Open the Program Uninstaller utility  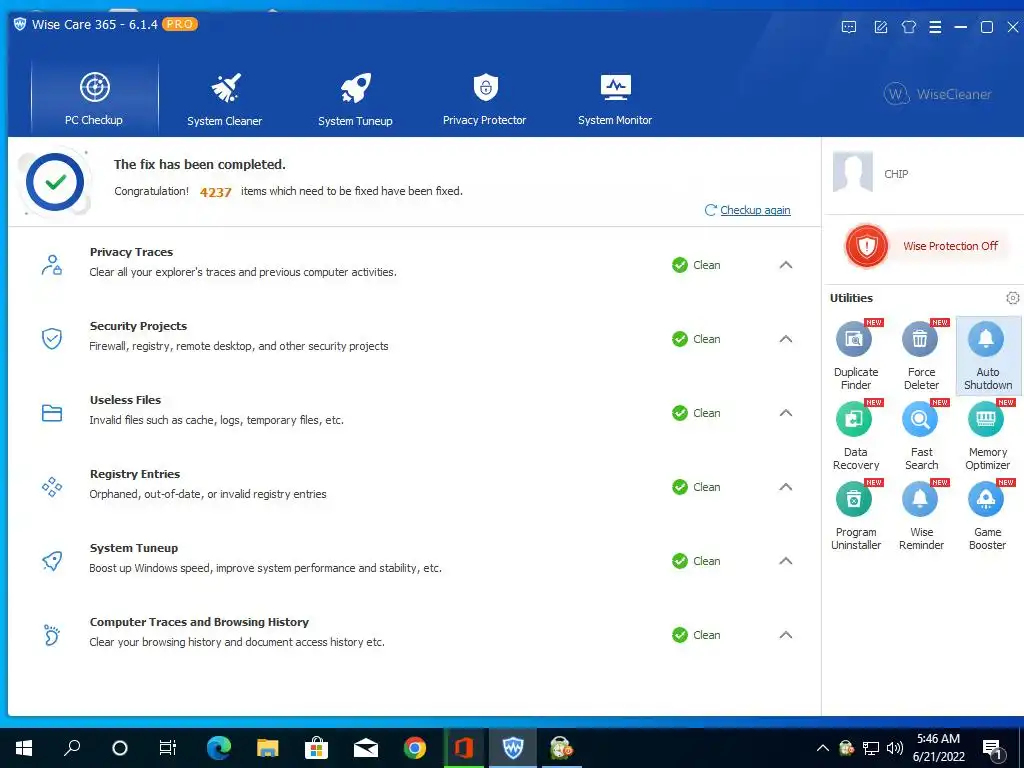pos(856,516)
